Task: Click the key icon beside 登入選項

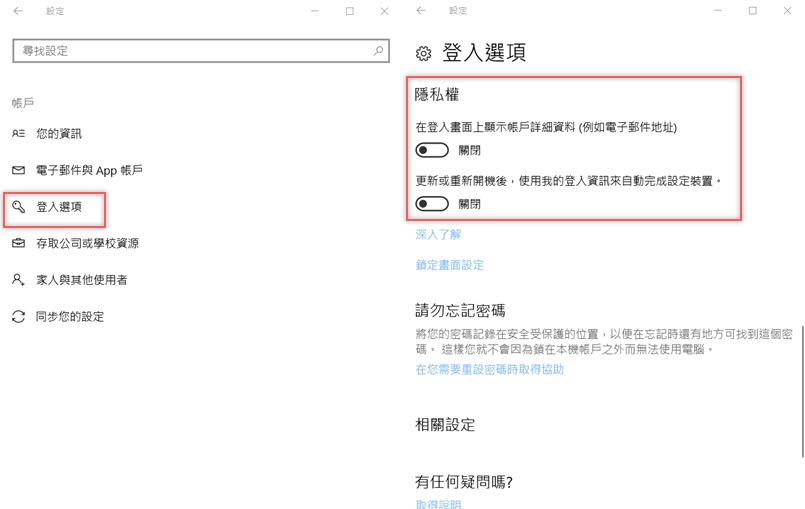Action: (18, 206)
